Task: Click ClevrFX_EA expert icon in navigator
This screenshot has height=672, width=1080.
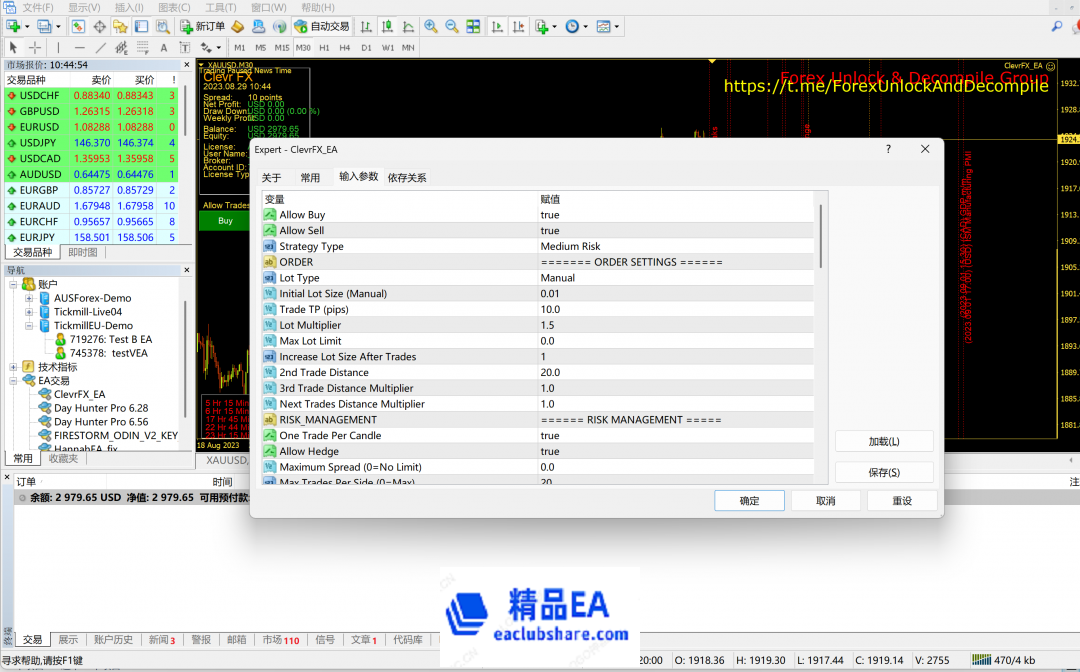Action: tap(45, 394)
